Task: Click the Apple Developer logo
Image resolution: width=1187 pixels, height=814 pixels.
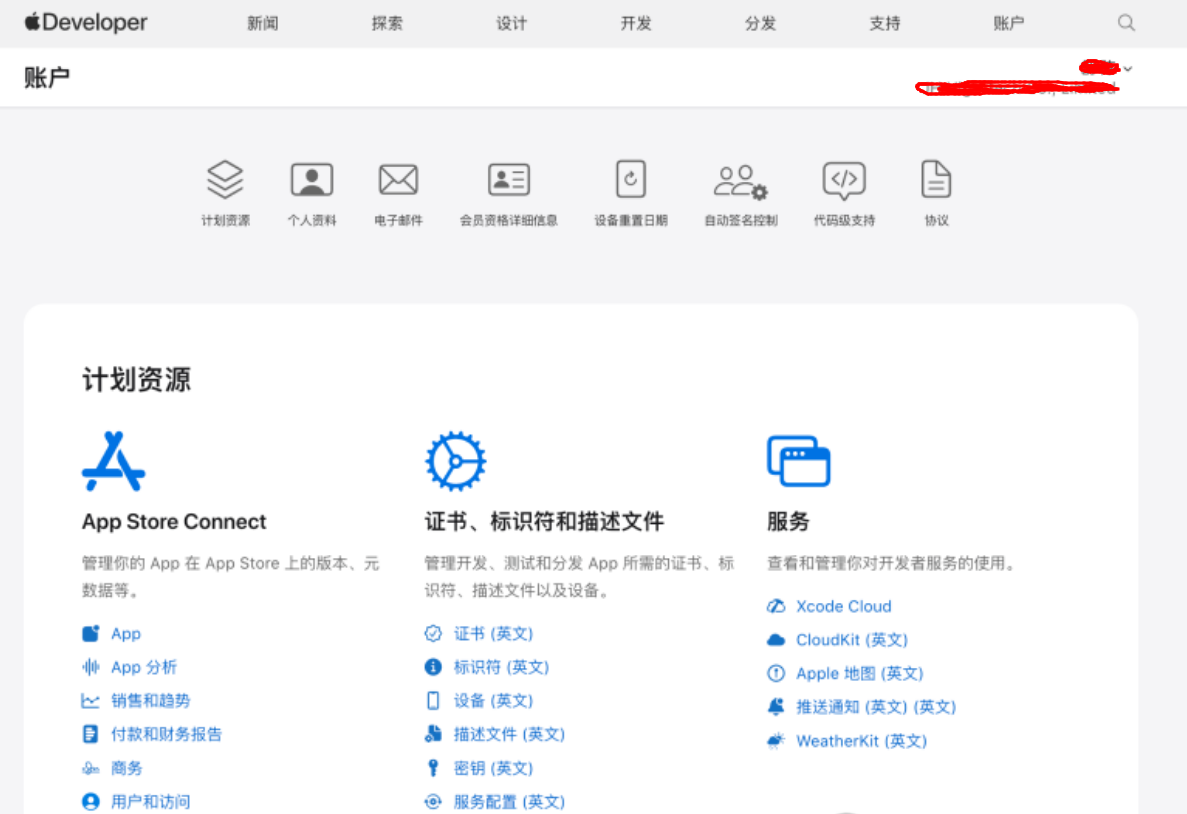Action: point(86,23)
